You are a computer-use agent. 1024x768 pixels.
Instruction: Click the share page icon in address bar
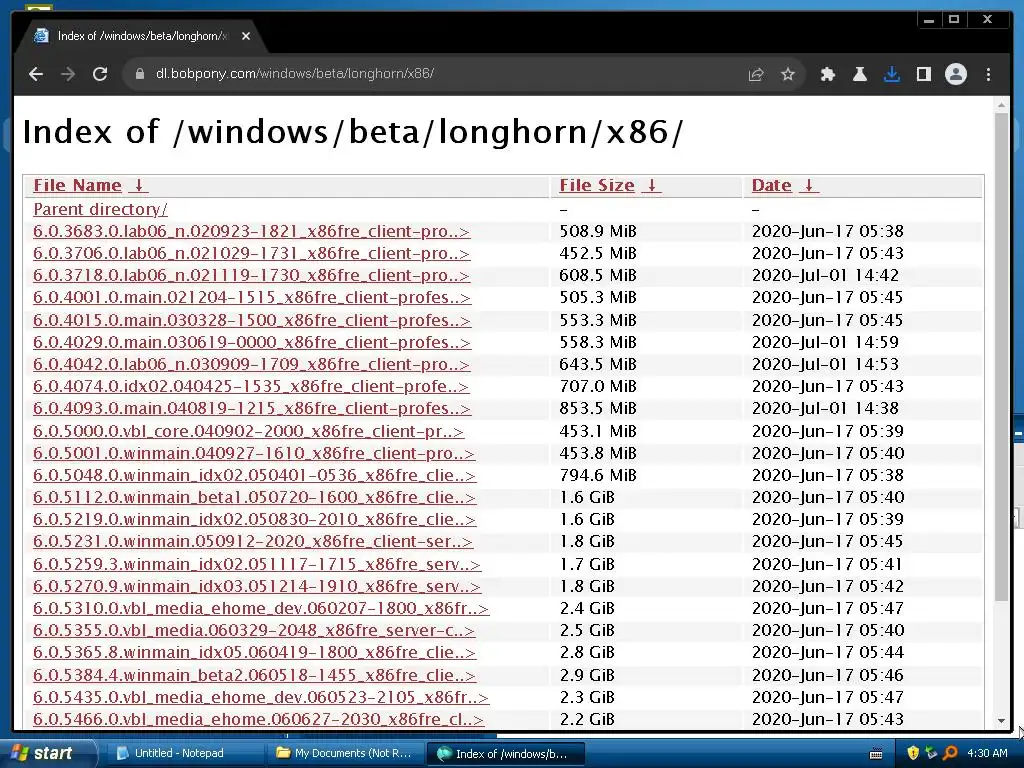click(x=756, y=74)
